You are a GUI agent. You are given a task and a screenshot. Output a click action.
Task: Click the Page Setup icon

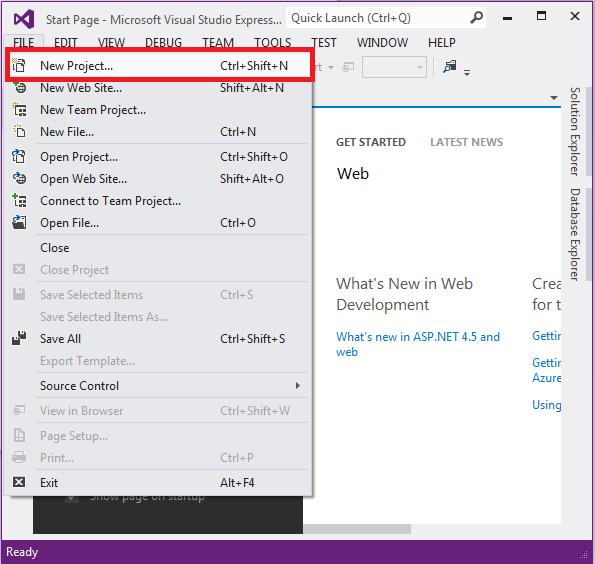pos(19,435)
